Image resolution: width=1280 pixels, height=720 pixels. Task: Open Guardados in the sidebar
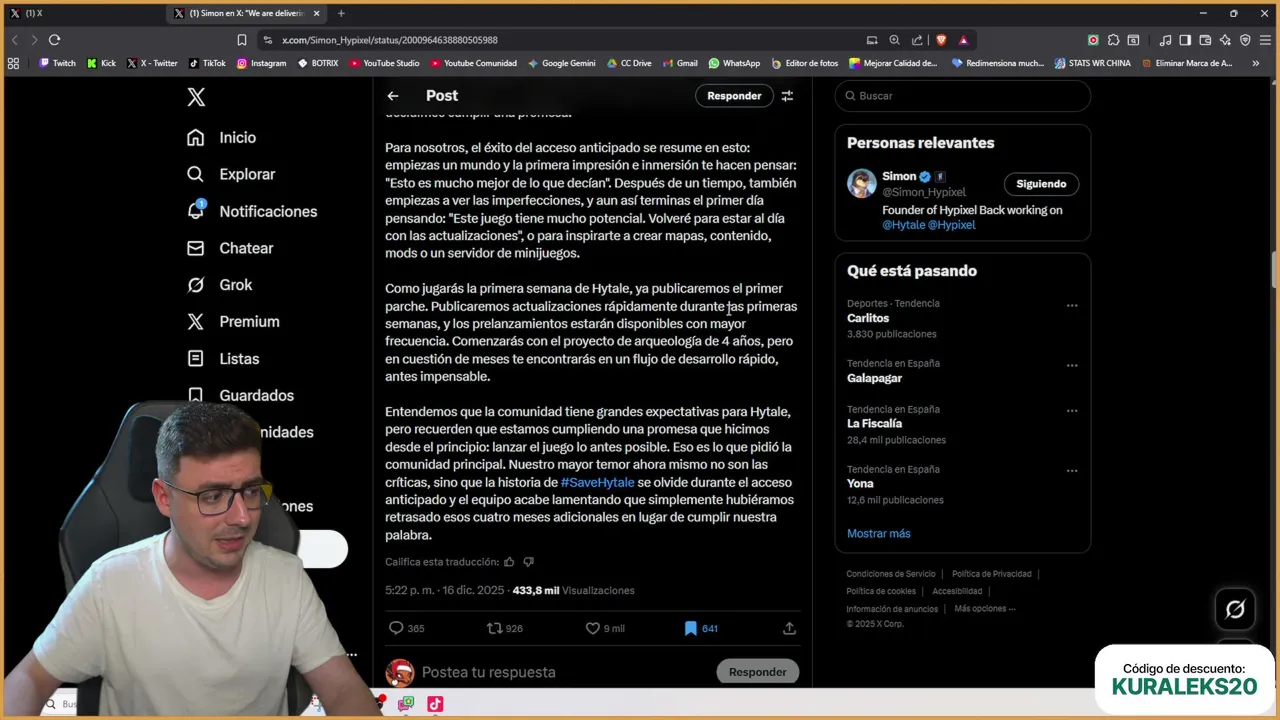241,396
